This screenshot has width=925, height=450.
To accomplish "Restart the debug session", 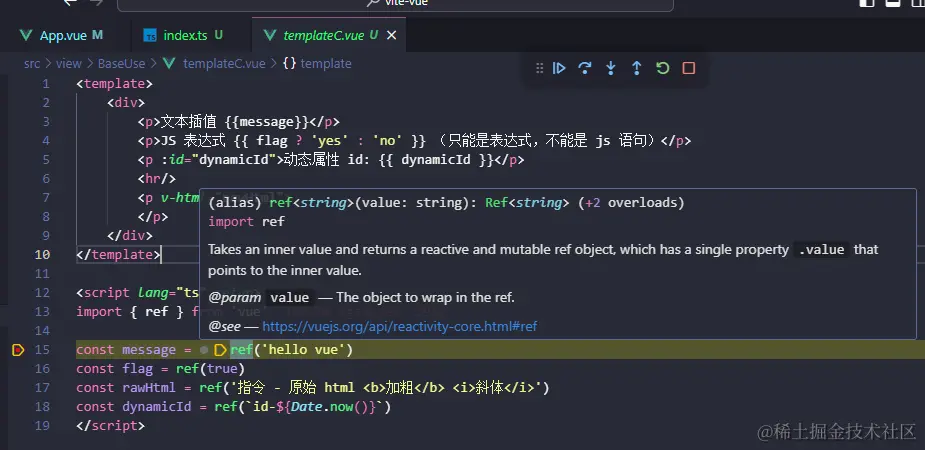I will [x=662, y=68].
